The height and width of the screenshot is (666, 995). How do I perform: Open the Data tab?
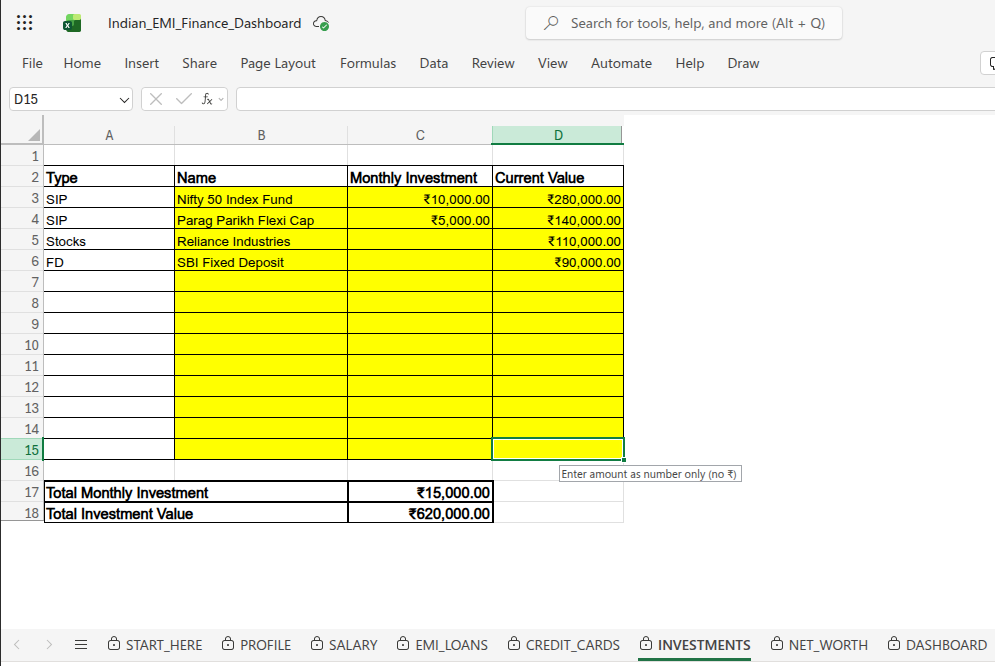click(x=433, y=63)
